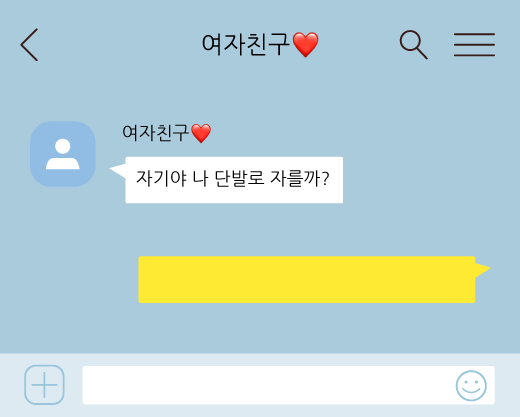The width and height of the screenshot is (520, 417).
Task: Click the heart emoji beside sender name
Action: pyautogui.click(x=201, y=133)
